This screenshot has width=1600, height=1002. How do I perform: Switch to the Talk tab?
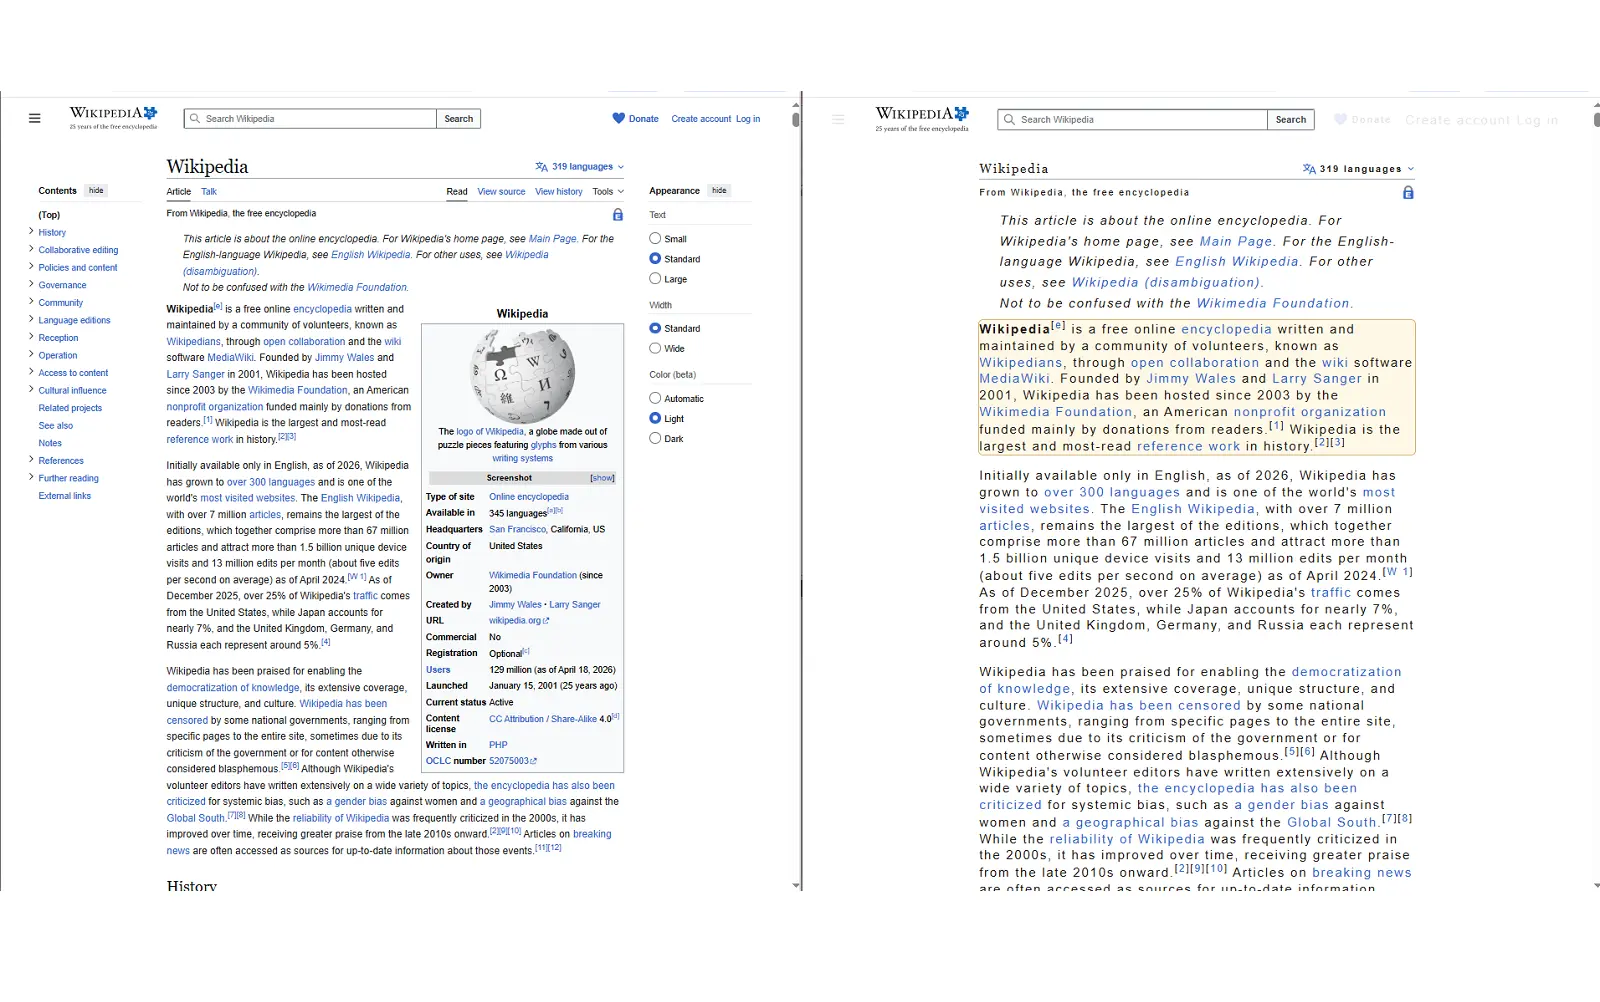pyautogui.click(x=208, y=191)
